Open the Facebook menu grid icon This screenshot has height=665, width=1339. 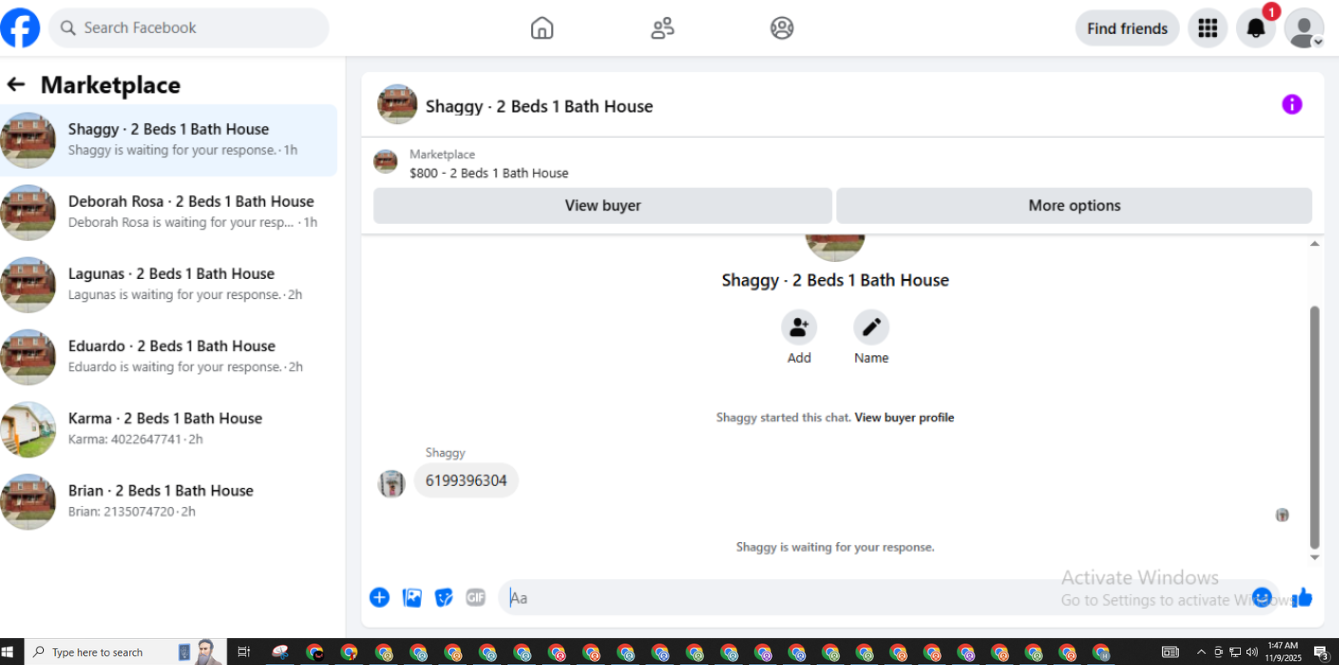click(x=1207, y=28)
